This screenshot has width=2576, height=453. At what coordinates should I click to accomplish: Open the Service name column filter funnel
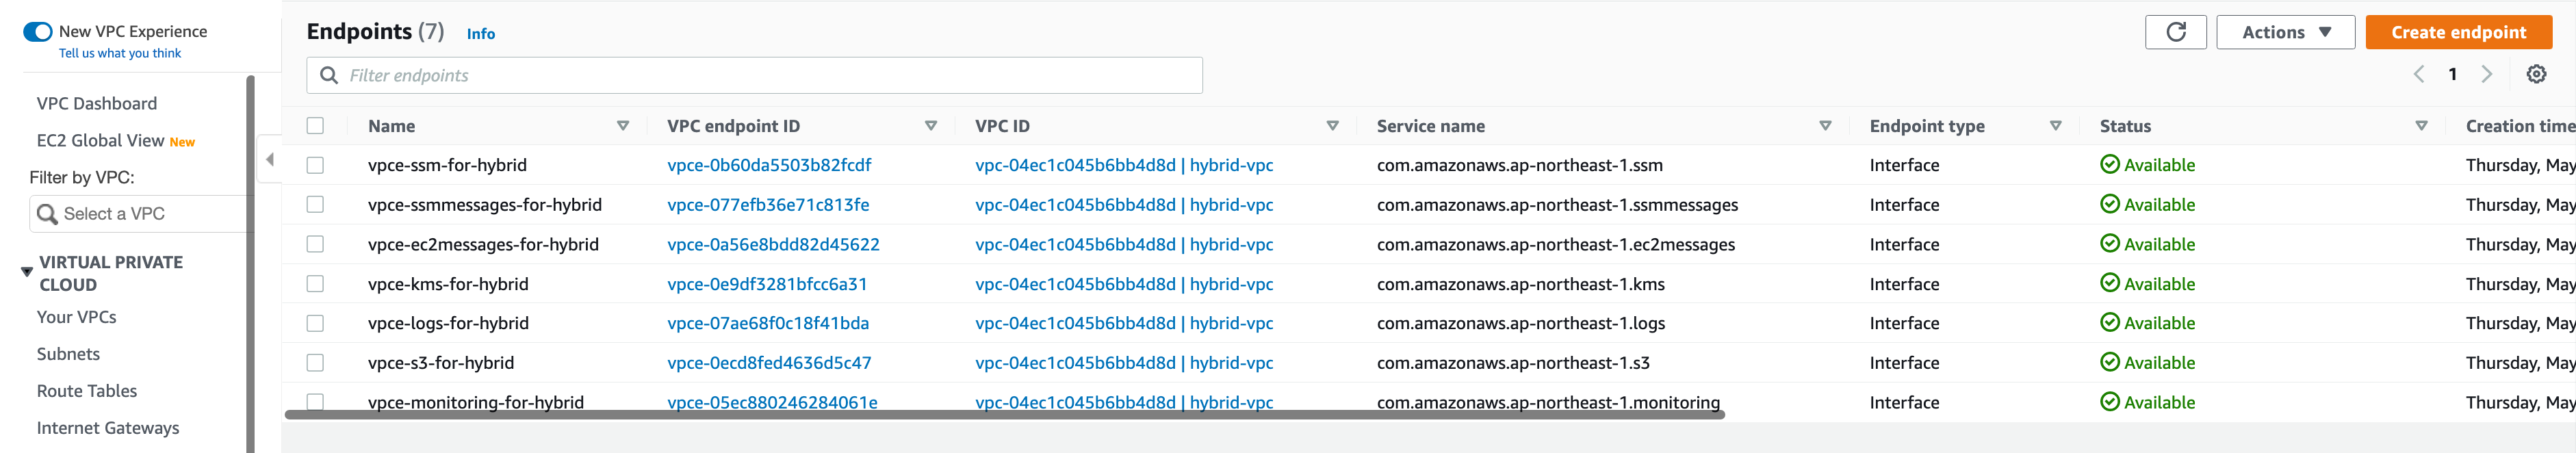pos(1824,126)
